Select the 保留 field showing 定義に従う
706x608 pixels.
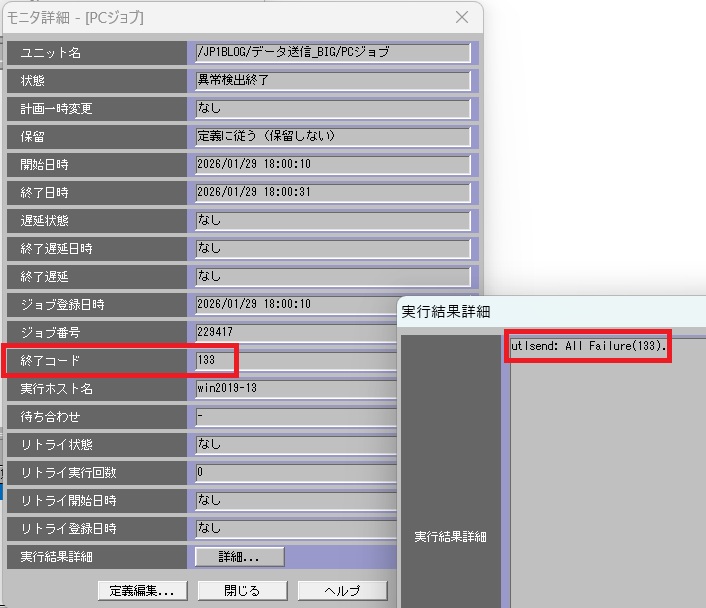(x=332, y=136)
